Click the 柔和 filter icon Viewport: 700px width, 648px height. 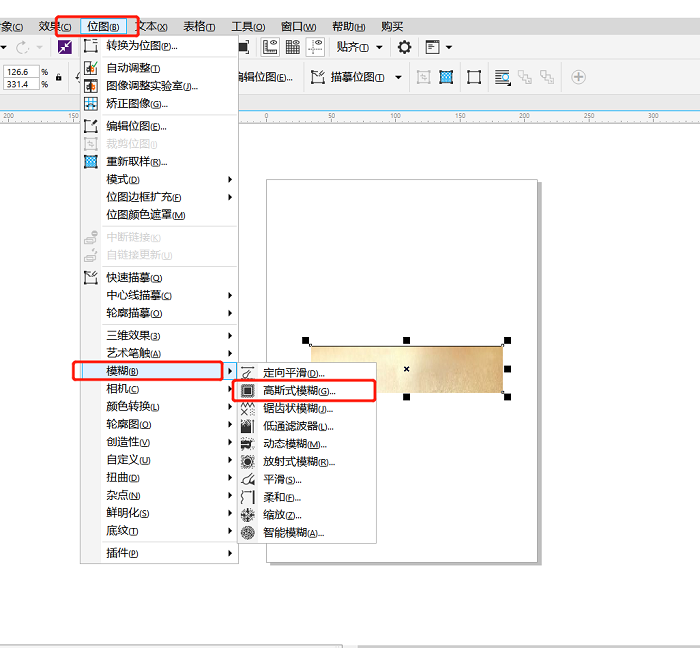point(248,497)
